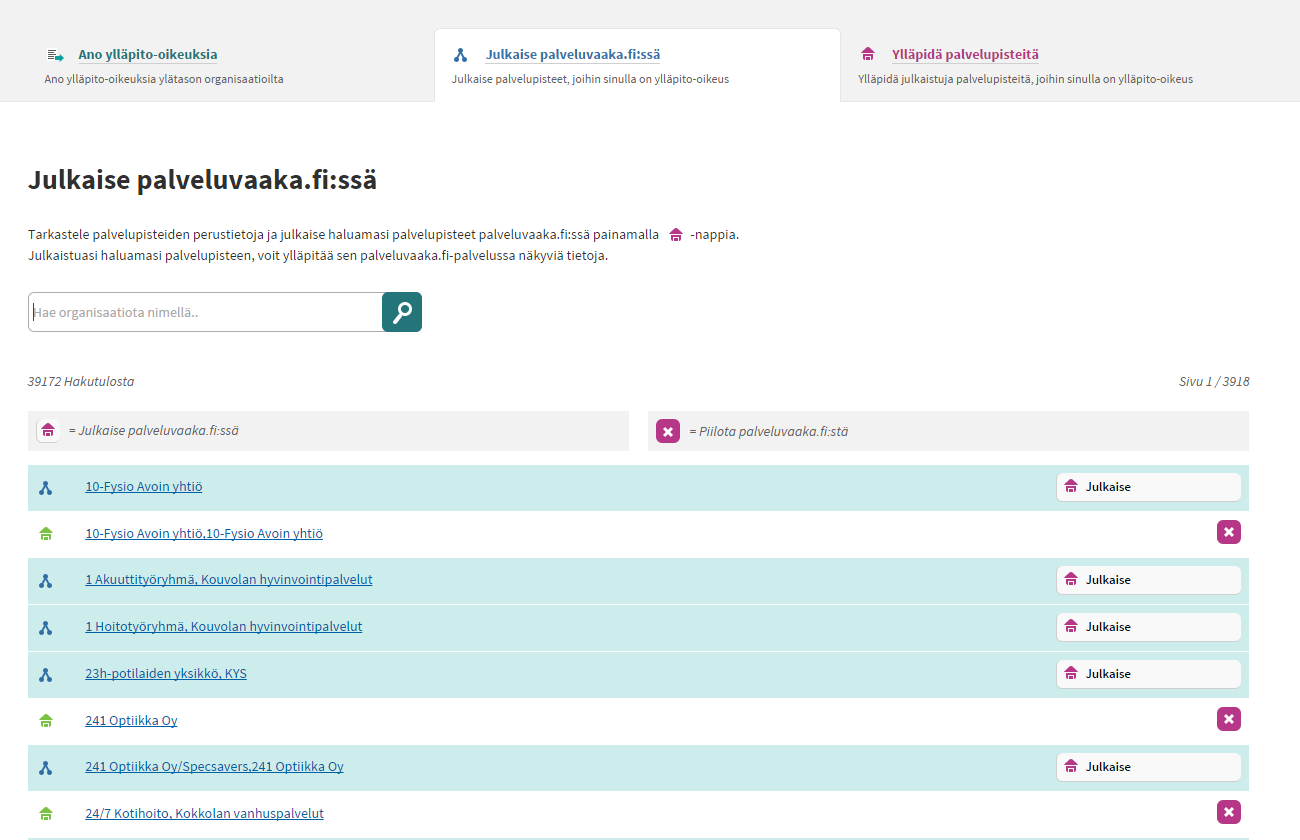Click green house icon beside 241 Optiikka Oy
This screenshot has height=840, width=1300.
[45, 721]
